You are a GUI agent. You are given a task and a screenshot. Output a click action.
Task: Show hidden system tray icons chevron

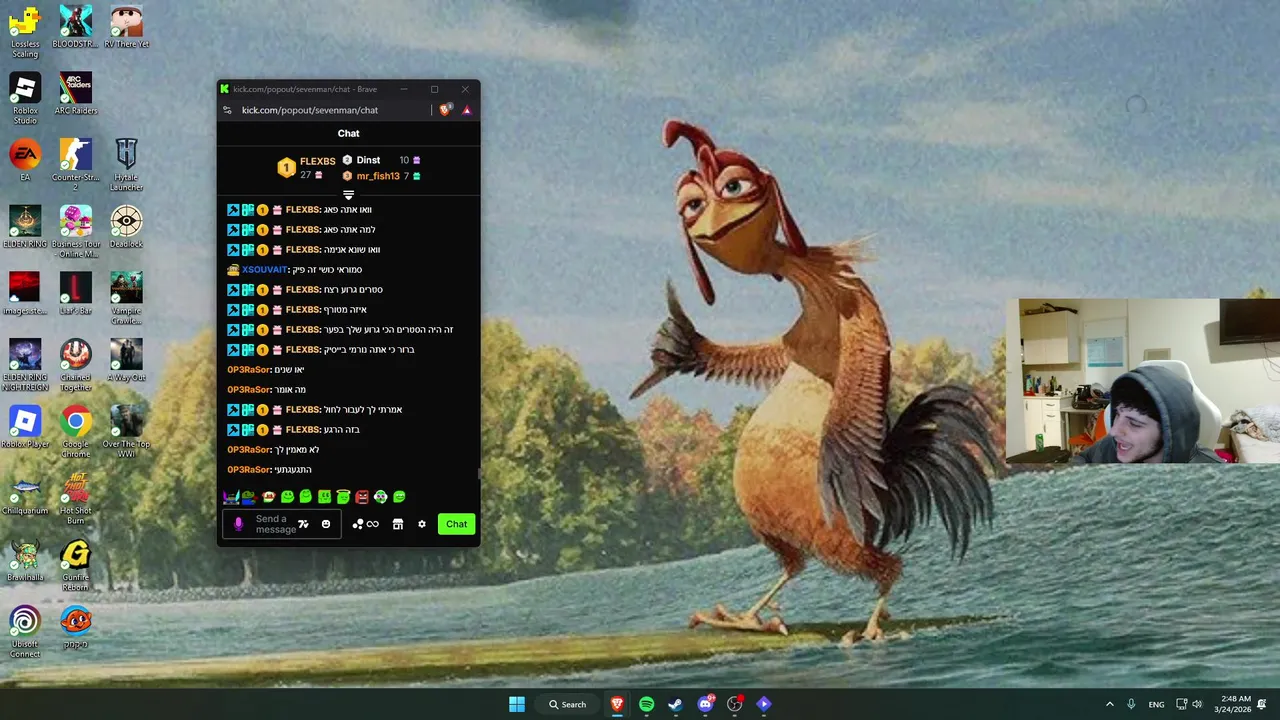(1109, 704)
